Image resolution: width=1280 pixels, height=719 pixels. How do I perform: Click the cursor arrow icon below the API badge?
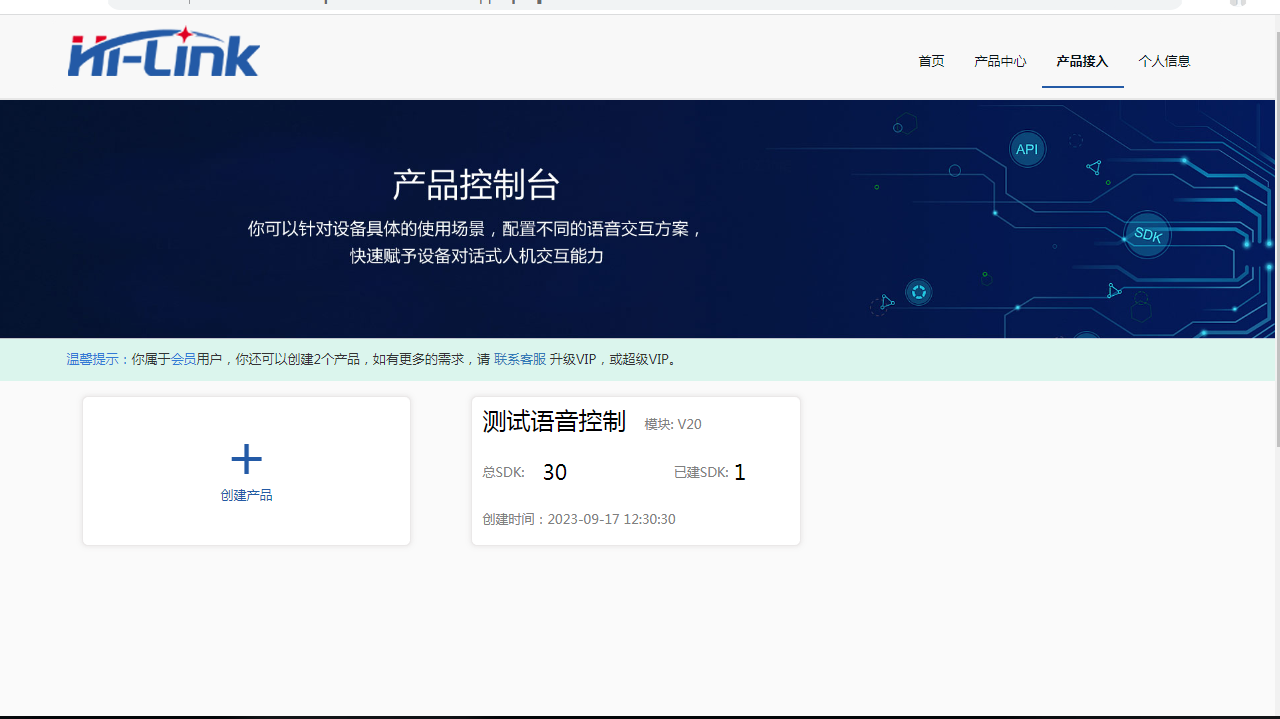tap(1094, 167)
